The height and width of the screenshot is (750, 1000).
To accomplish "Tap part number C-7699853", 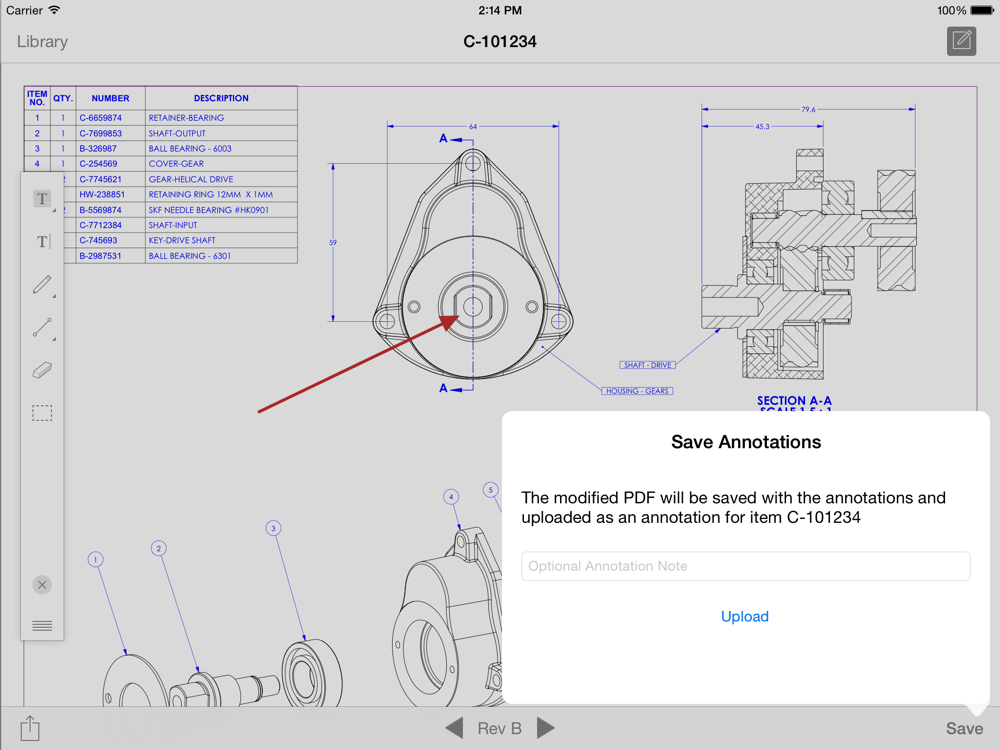I will pos(101,133).
